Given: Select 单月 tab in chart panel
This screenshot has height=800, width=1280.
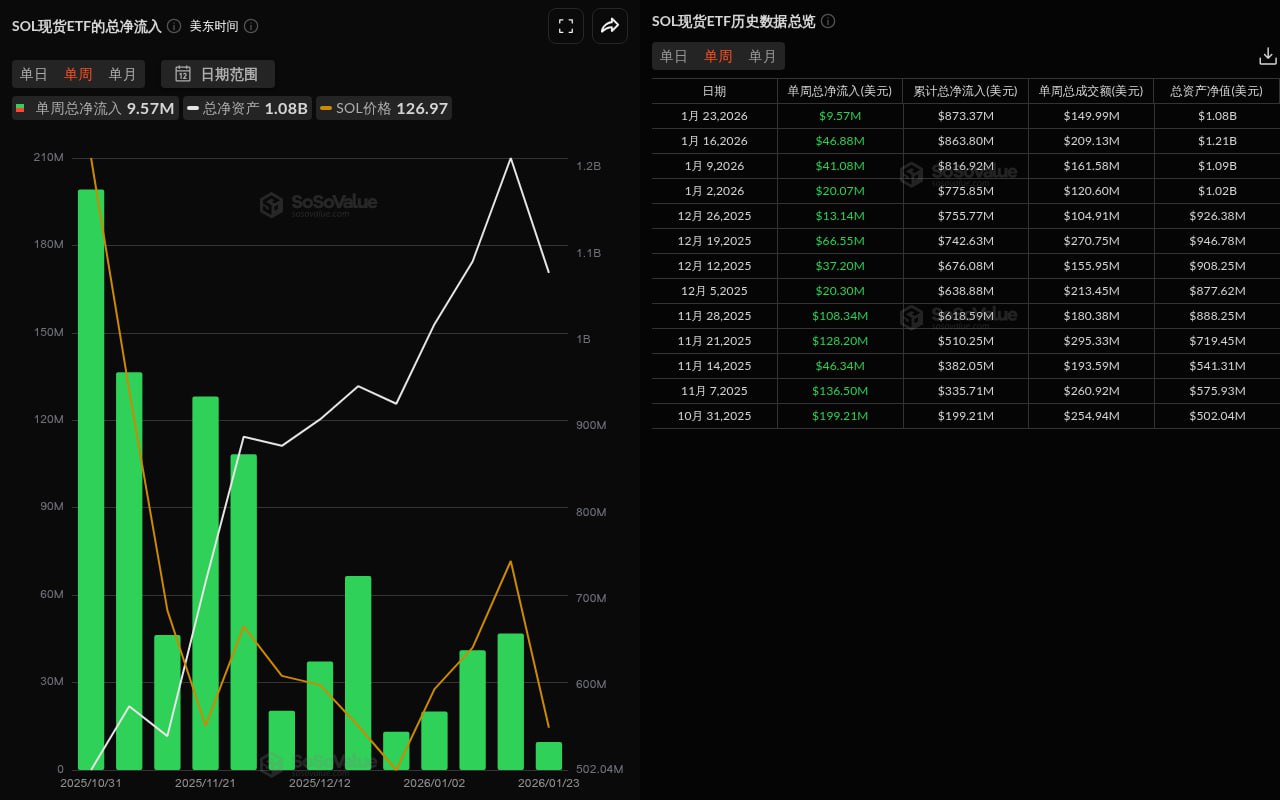Looking at the screenshot, I should click(x=122, y=74).
